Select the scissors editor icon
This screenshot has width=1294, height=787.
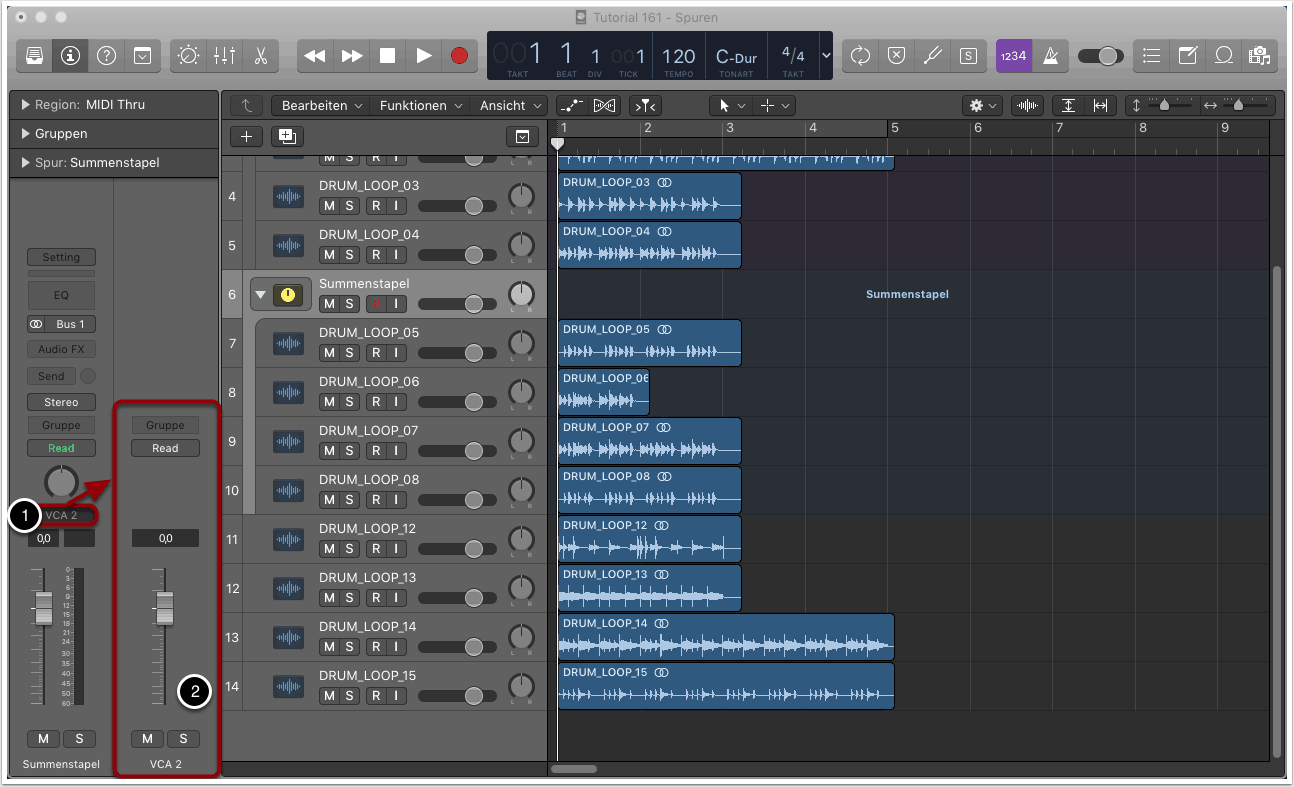point(260,56)
